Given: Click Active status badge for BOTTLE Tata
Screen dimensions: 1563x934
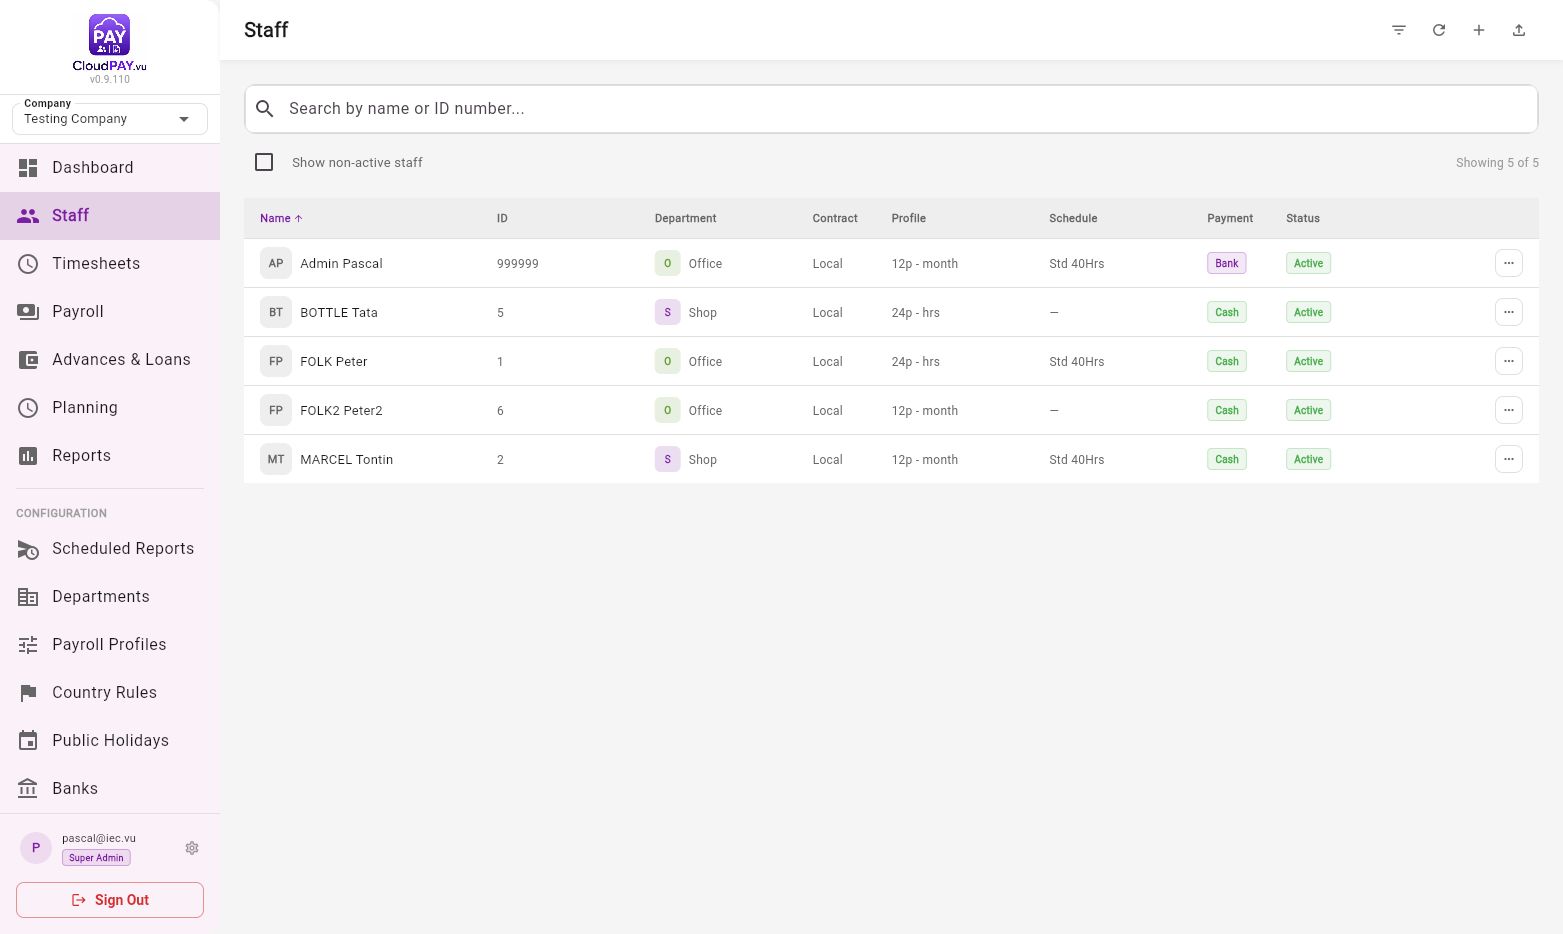Looking at the screenshot, I should pyautogui.click(x=1308, y=312).
